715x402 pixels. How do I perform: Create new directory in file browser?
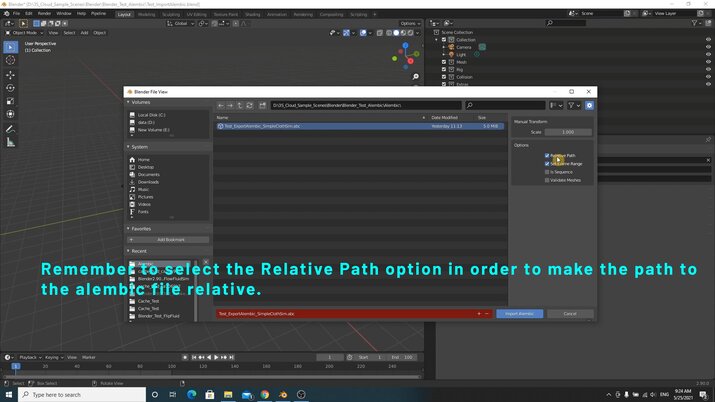(262, 105)
